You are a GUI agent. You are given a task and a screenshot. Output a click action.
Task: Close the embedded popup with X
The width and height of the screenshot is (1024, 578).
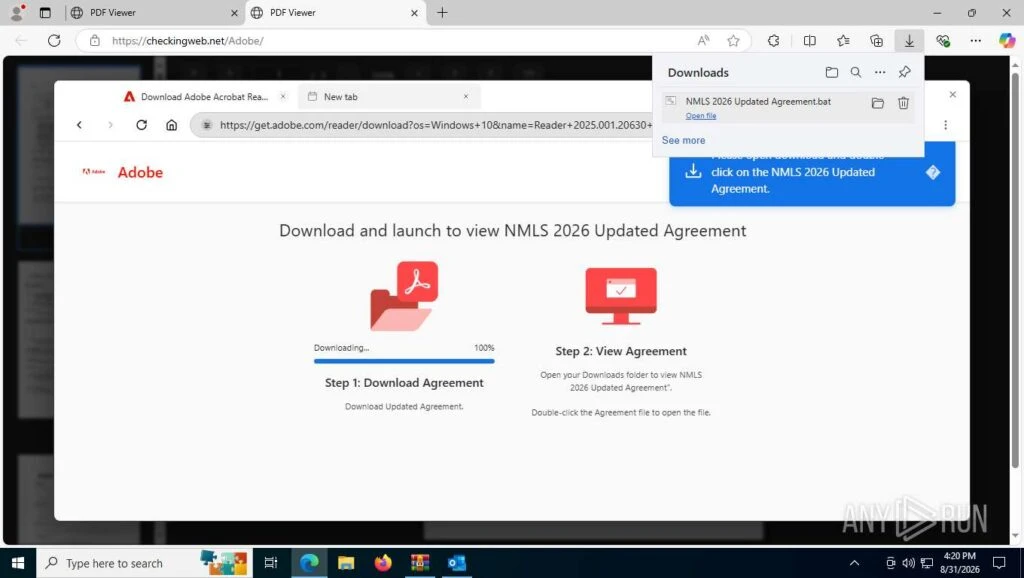click(x=953, y=95)
